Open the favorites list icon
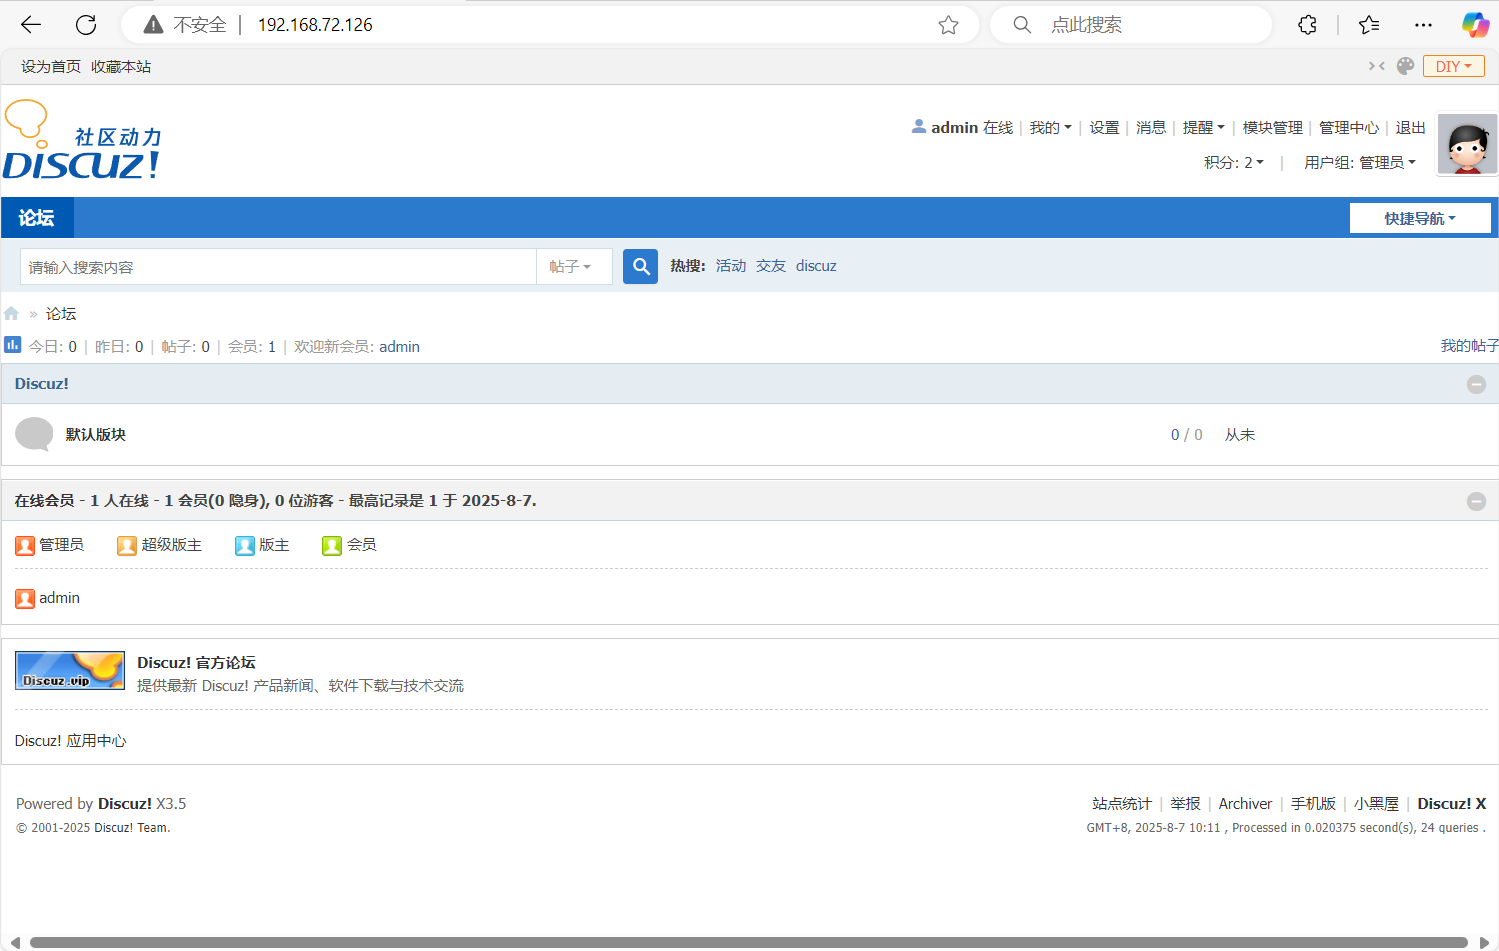 tap(1369, 25)
